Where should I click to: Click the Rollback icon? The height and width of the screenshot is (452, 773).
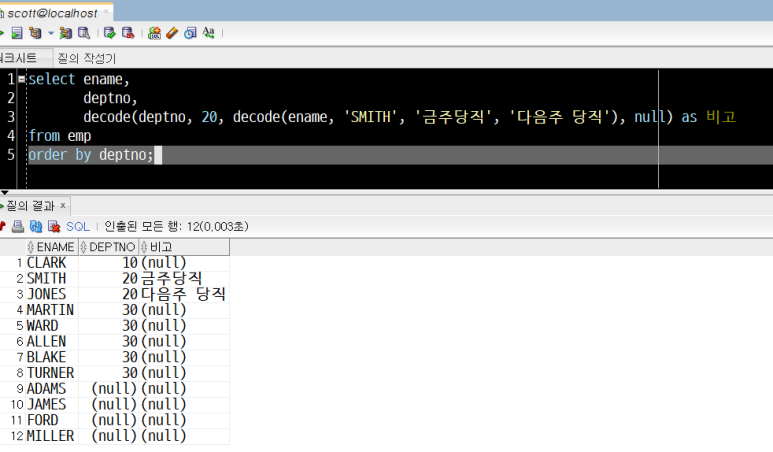(128, 33)
